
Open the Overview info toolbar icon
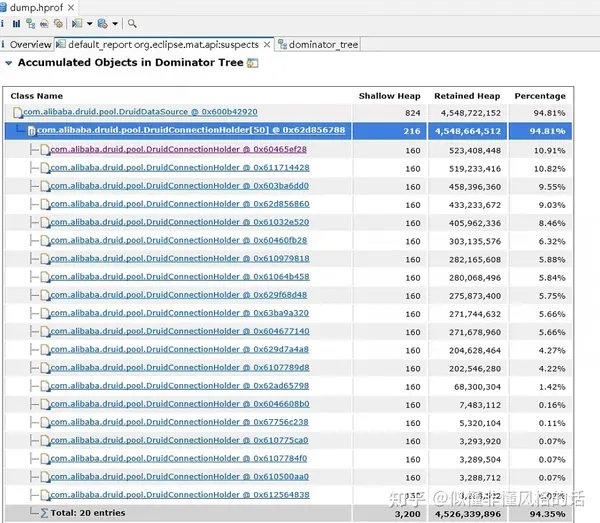(2, 24)
